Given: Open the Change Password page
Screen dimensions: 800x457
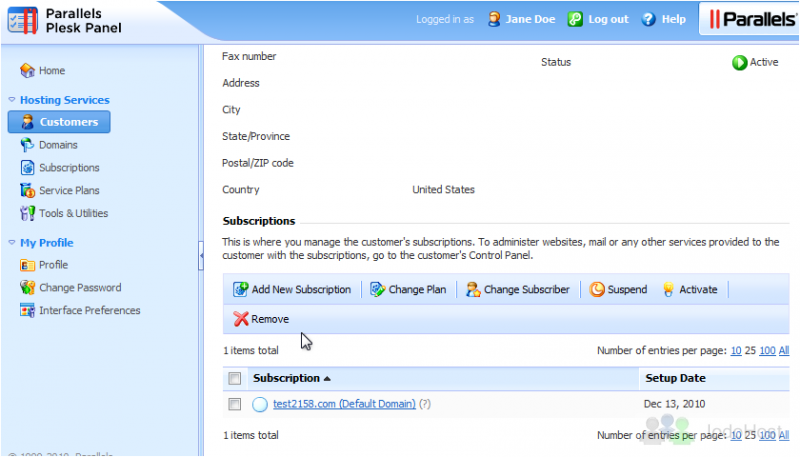Looking at the screenshot, I should click(x=80, y=288).
